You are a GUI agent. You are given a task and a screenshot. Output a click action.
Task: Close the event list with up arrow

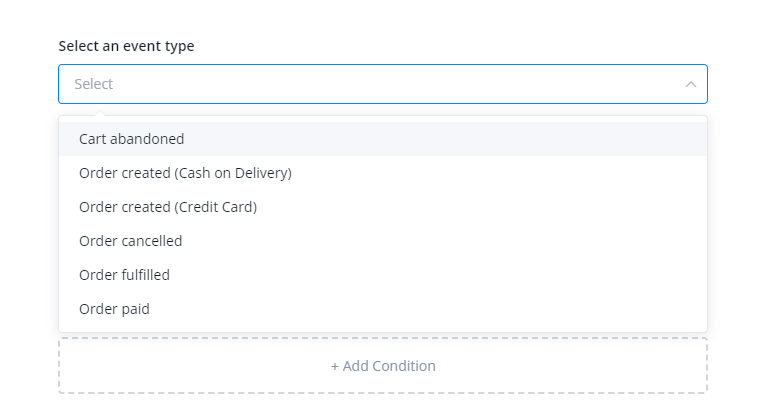(x=690, y=84)
